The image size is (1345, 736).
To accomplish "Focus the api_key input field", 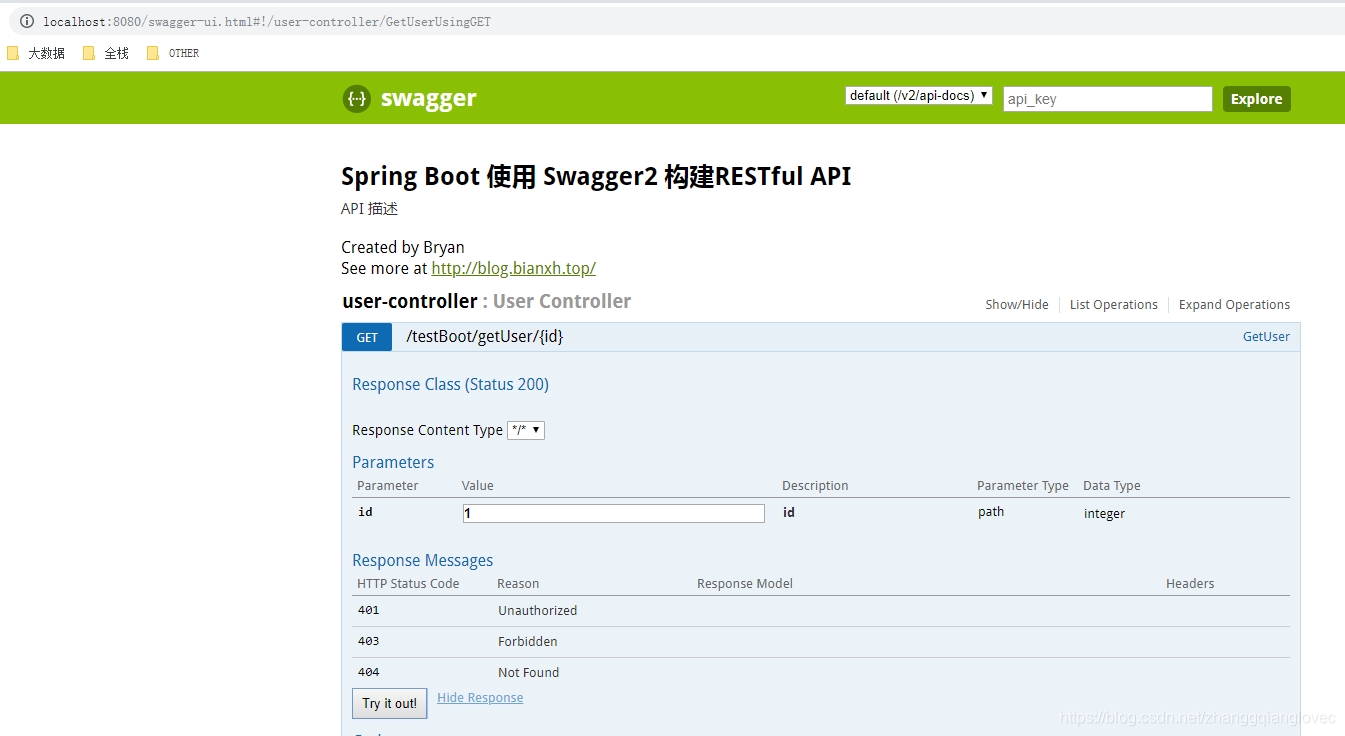I will [1108, 99].
